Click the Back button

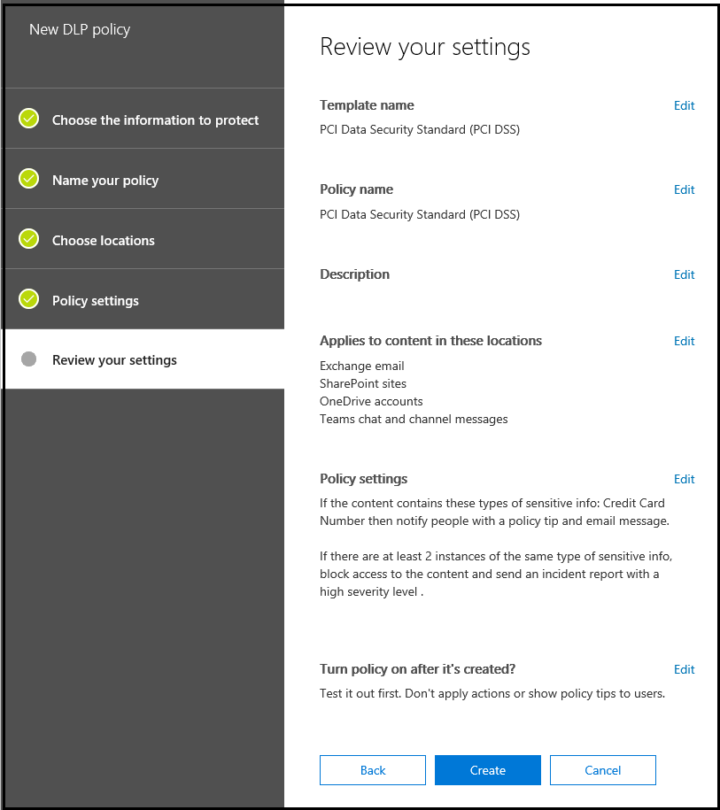tap(372, 770)
